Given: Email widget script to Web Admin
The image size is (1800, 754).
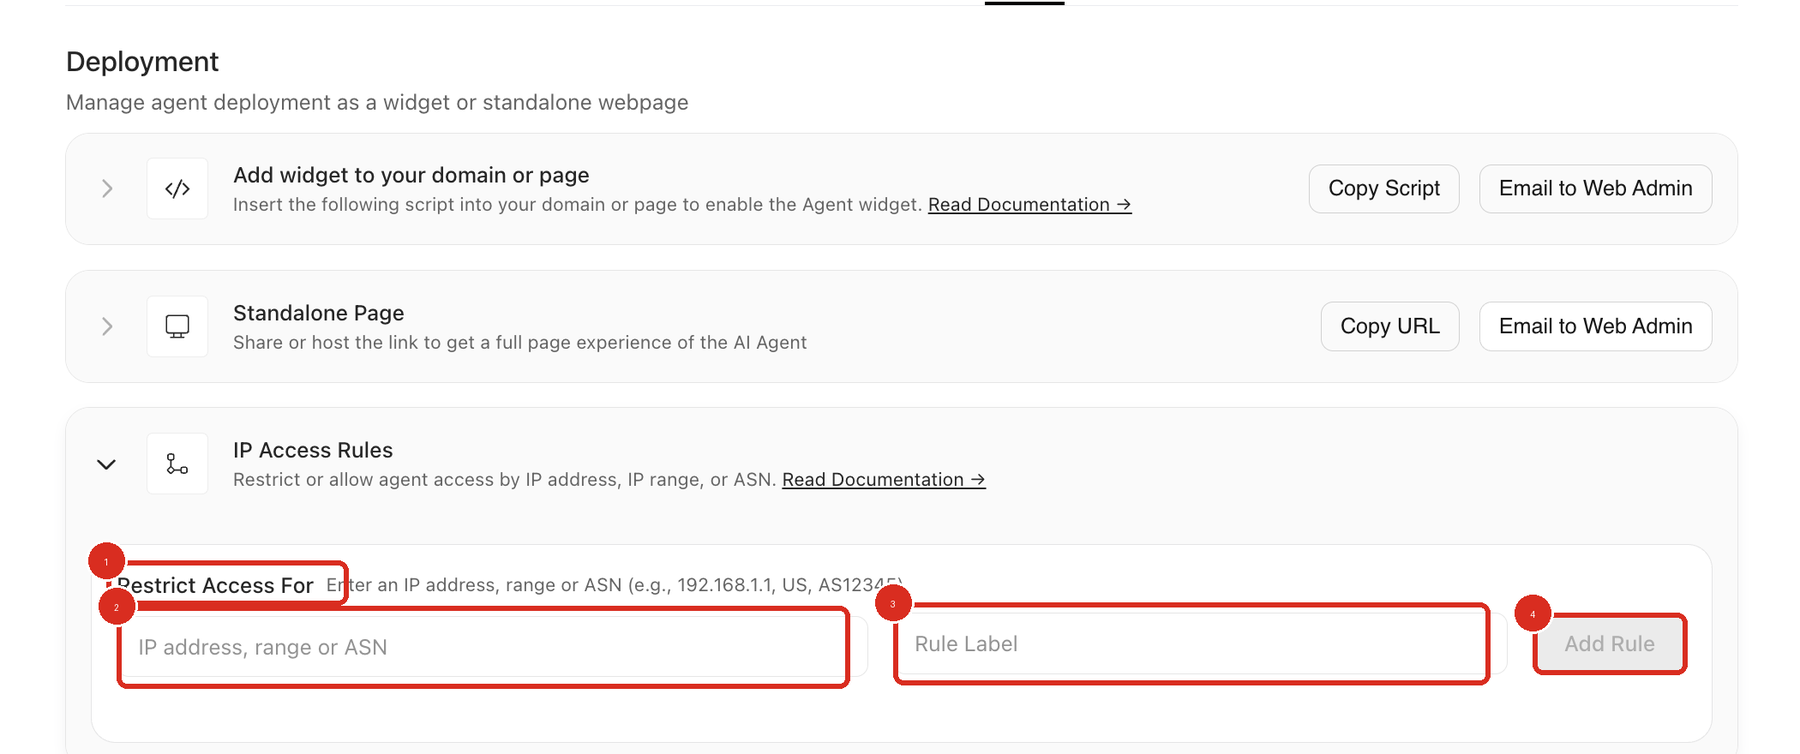Looking at the screenshot, I should pos(1595,189).
